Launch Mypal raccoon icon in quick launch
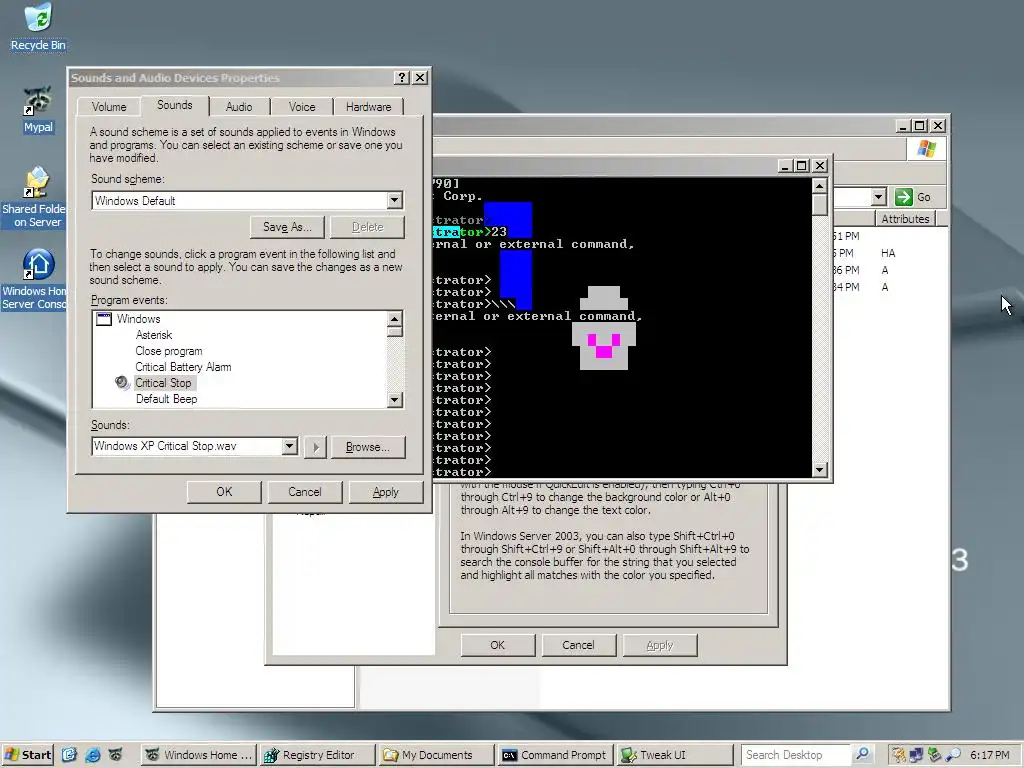The width and height of the screenshot is (1024, 768). 115,754
